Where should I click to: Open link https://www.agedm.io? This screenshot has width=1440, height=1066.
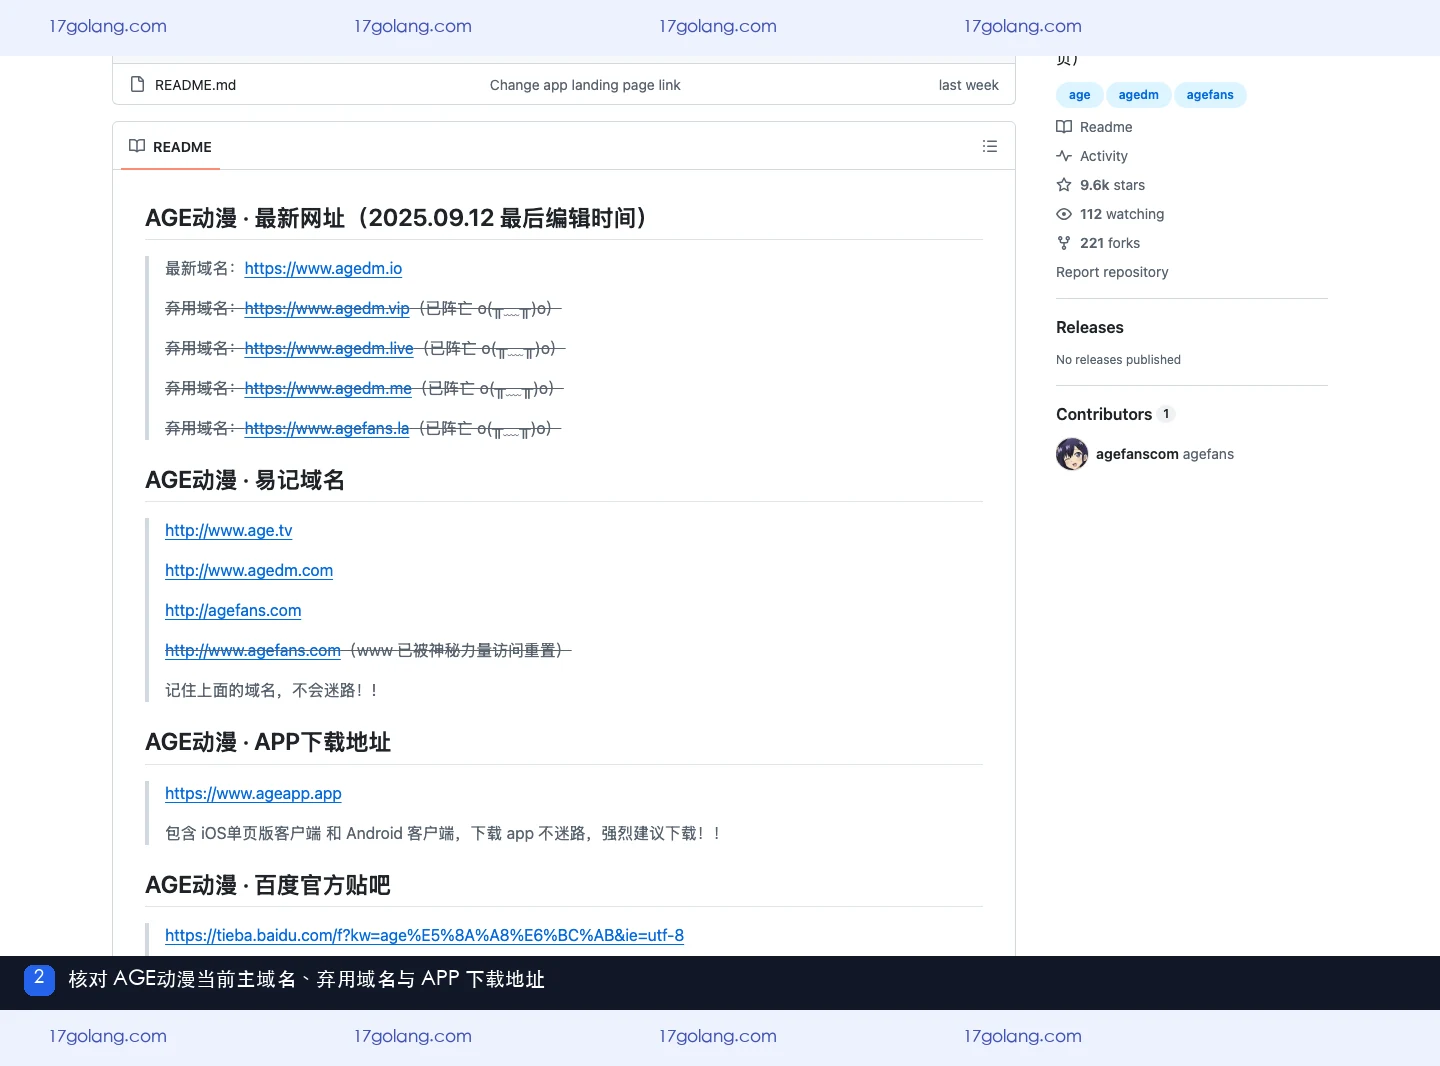323,268
